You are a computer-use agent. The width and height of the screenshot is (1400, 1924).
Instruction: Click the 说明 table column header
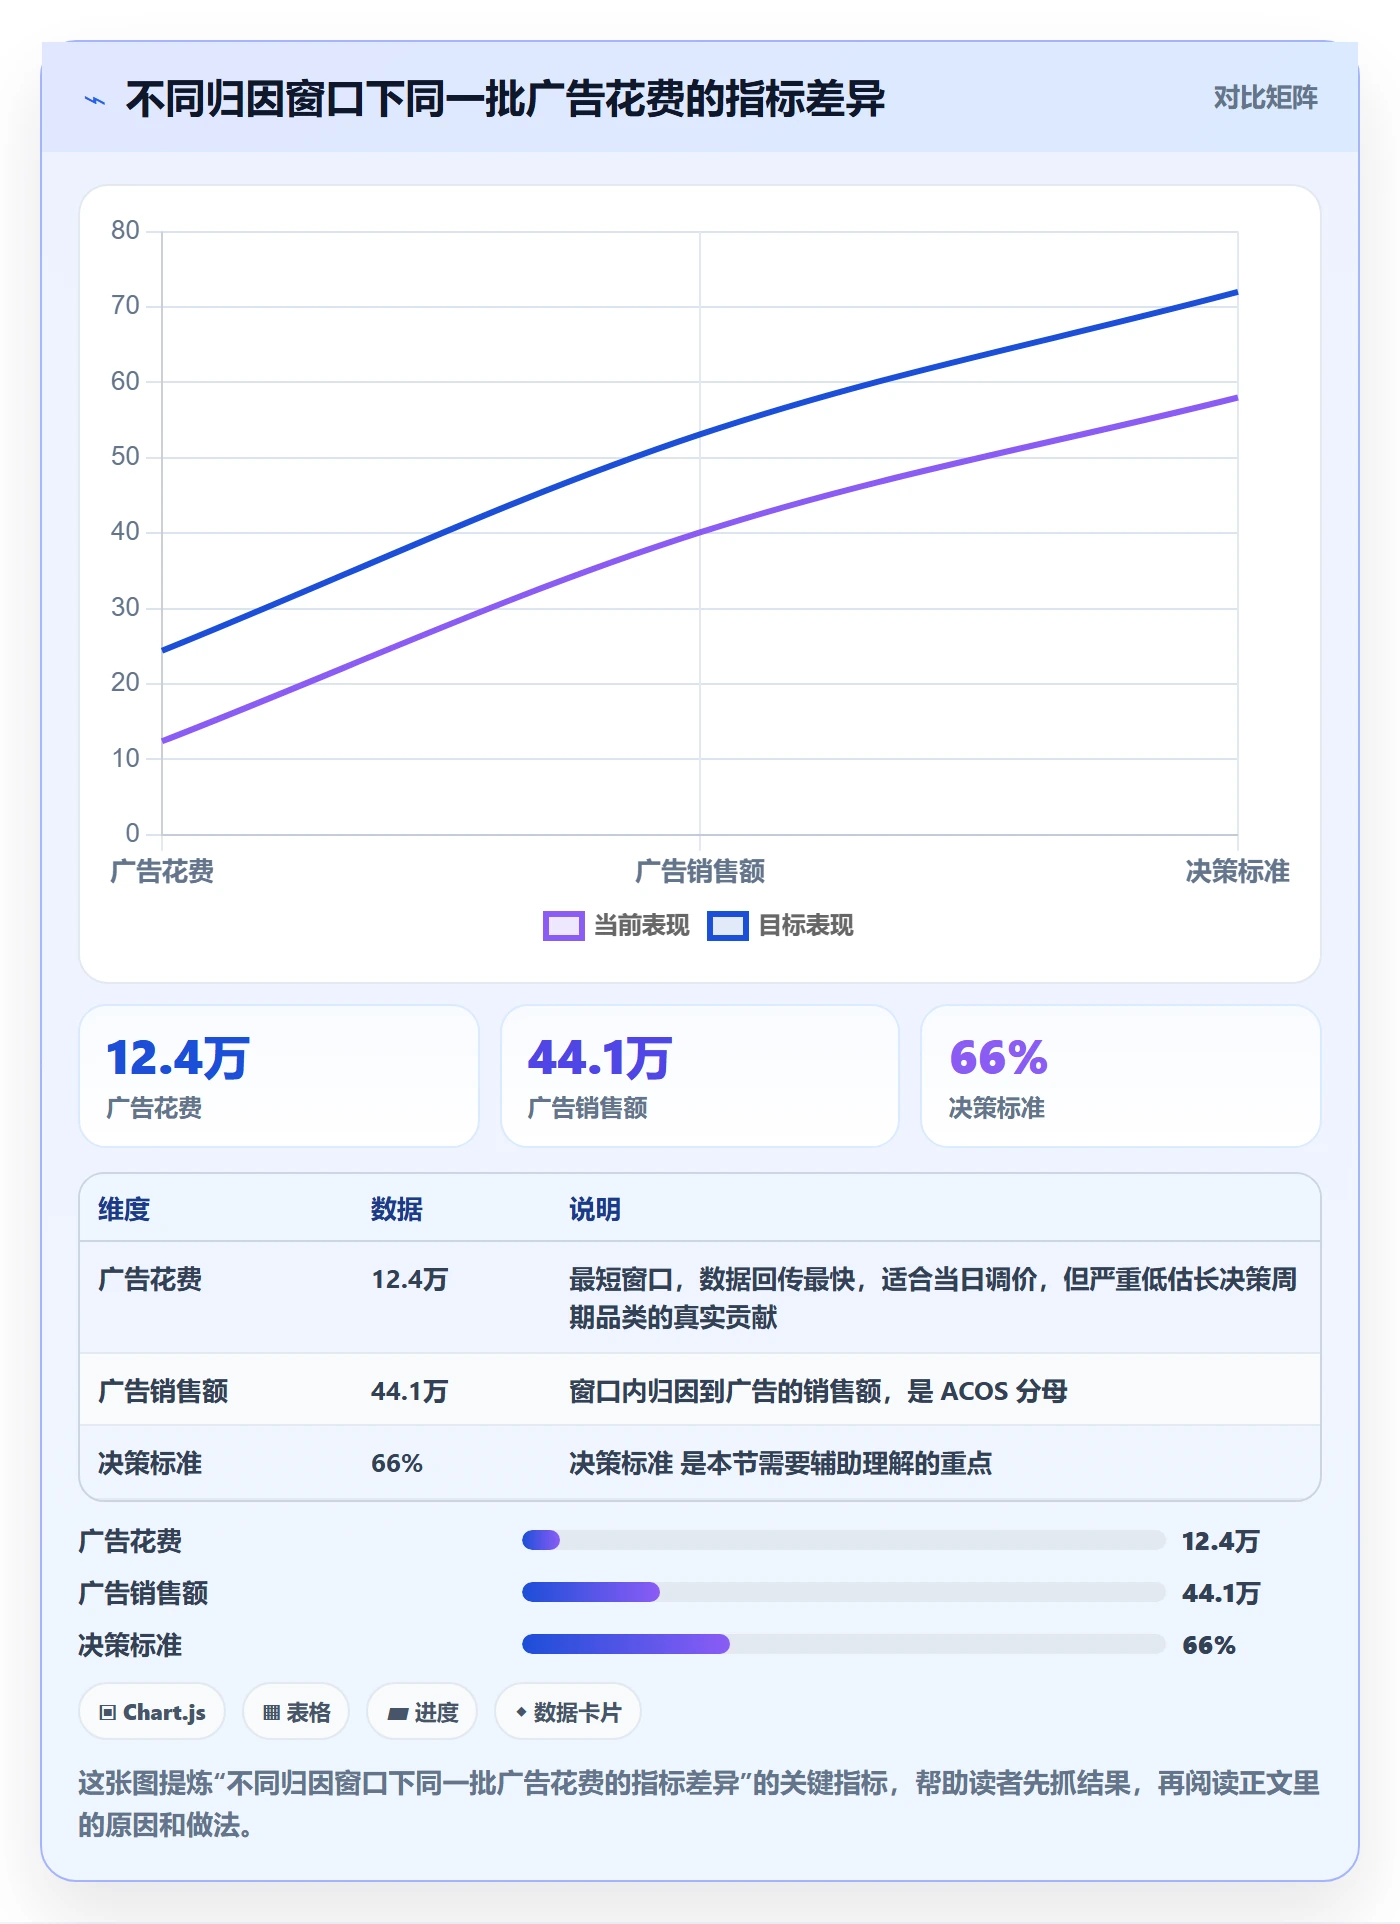[x=595, y=1209]
